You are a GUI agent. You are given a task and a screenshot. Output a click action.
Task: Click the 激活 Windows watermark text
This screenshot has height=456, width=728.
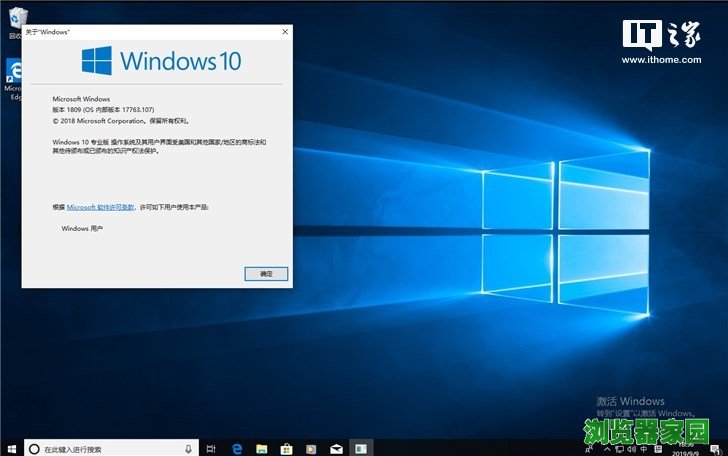(x=630, y=401)
